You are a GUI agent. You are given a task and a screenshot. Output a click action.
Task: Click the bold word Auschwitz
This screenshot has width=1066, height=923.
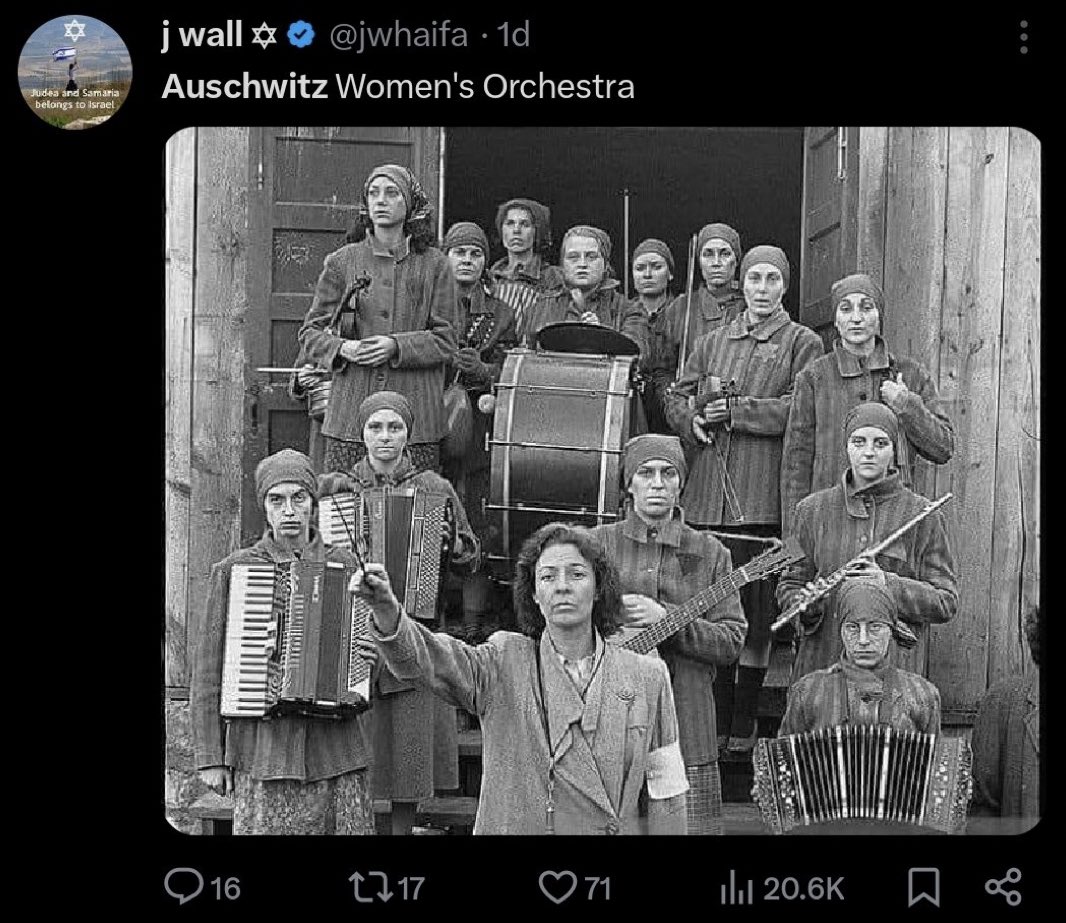(245, 86)
